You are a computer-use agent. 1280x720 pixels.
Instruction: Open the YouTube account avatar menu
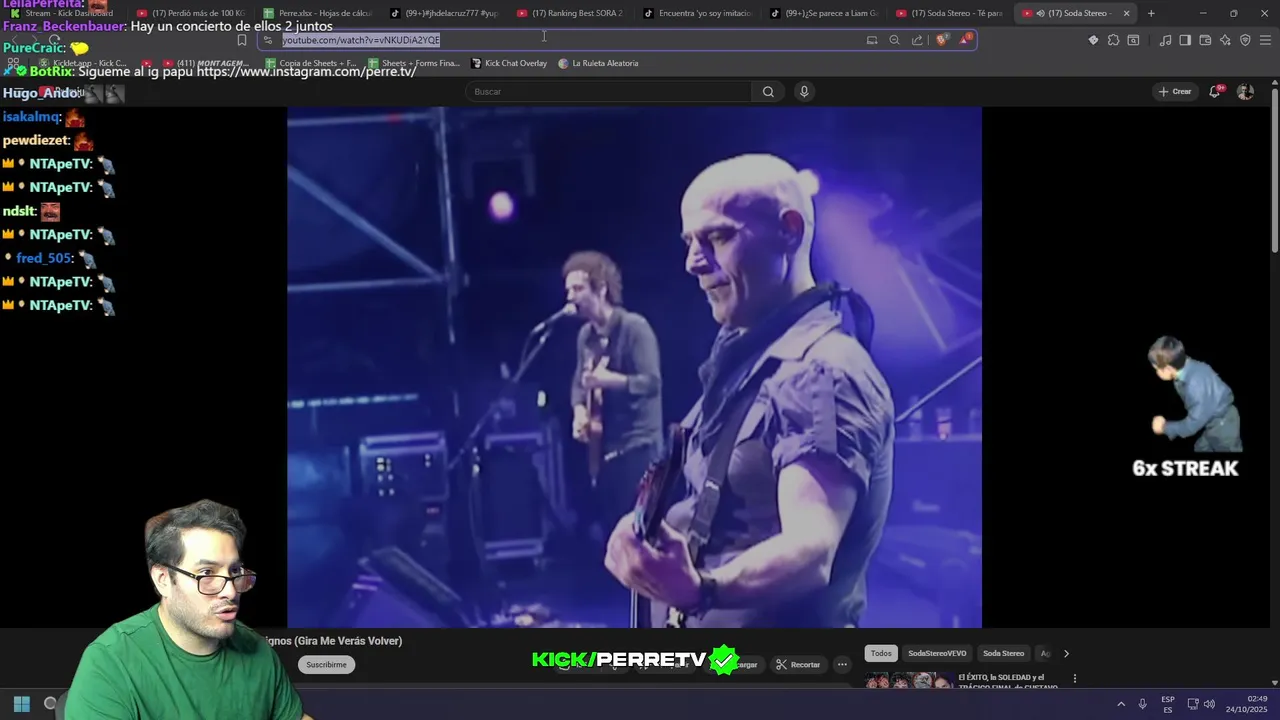coord(1245,91)
